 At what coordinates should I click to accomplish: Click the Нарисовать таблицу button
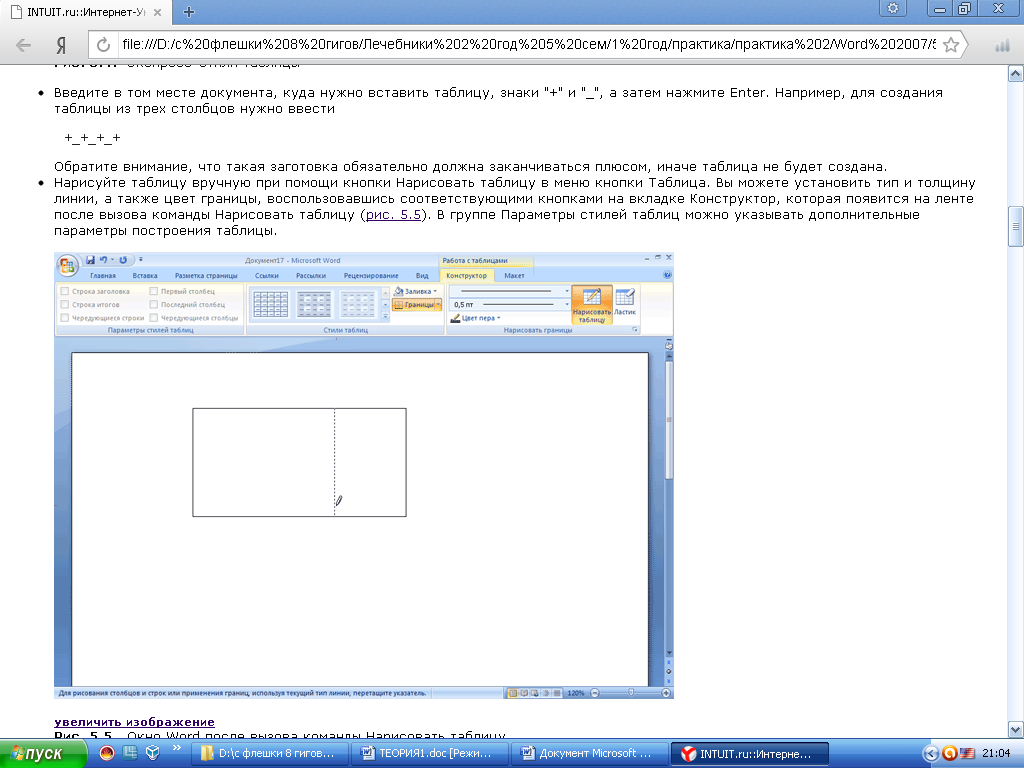592,304
